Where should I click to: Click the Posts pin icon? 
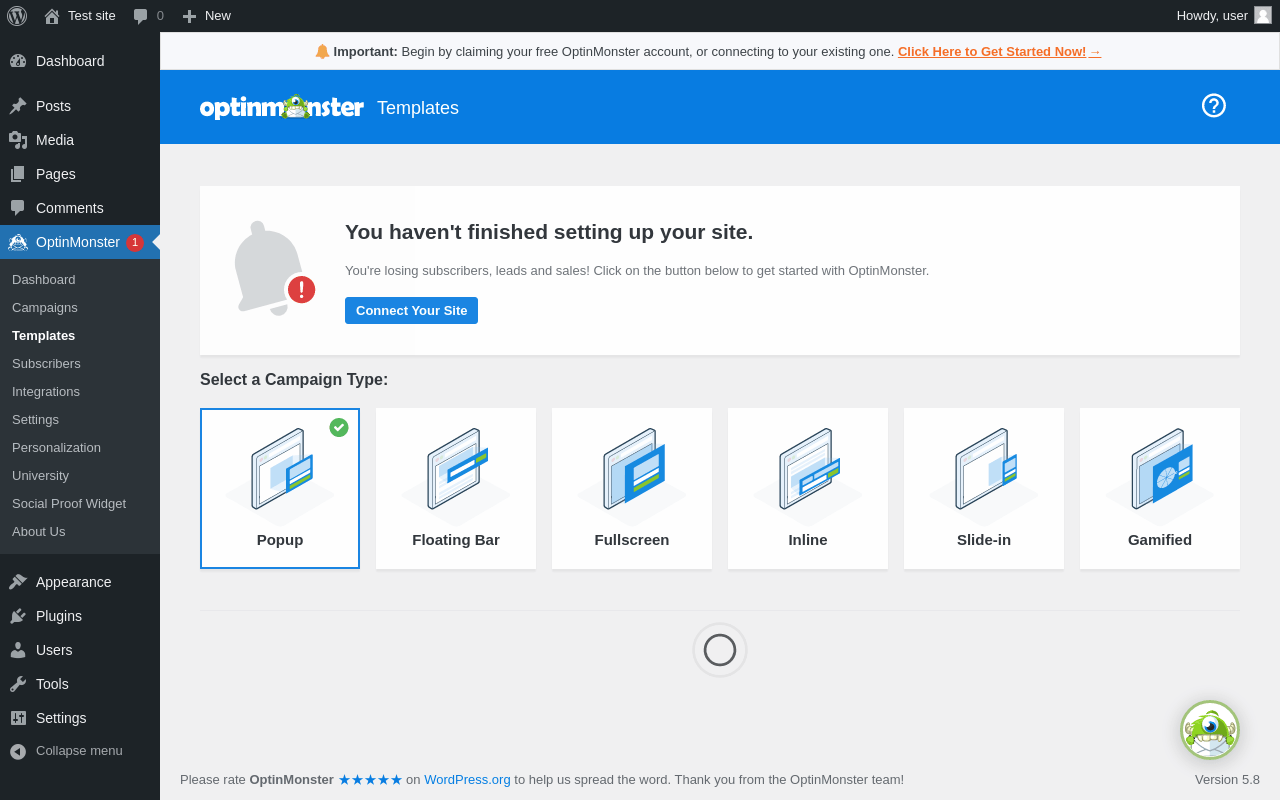pos(18,106)
